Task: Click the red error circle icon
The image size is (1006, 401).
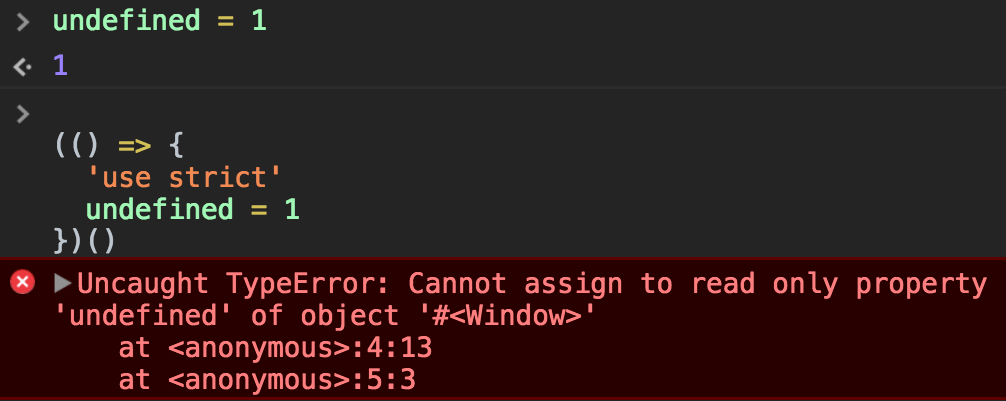Action: pos(22,283)
